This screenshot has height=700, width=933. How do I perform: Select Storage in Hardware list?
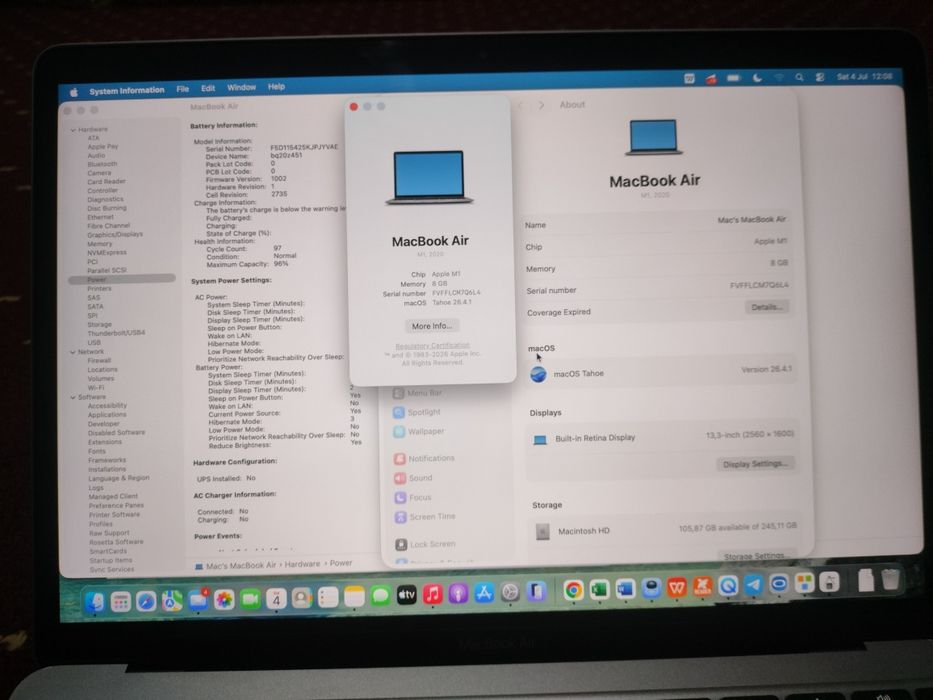coord(99,324)
